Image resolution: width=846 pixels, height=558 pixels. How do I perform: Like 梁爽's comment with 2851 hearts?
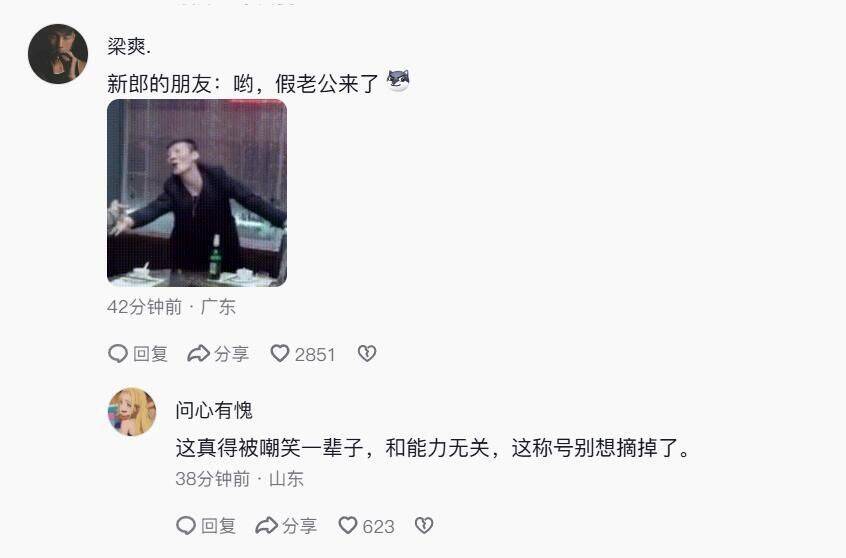280,353
